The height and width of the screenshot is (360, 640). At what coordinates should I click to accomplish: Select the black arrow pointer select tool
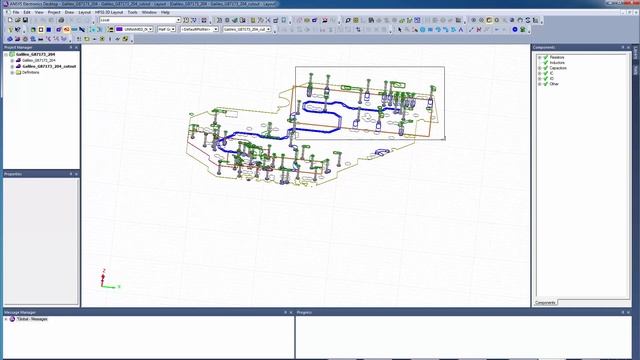(400, 29)
